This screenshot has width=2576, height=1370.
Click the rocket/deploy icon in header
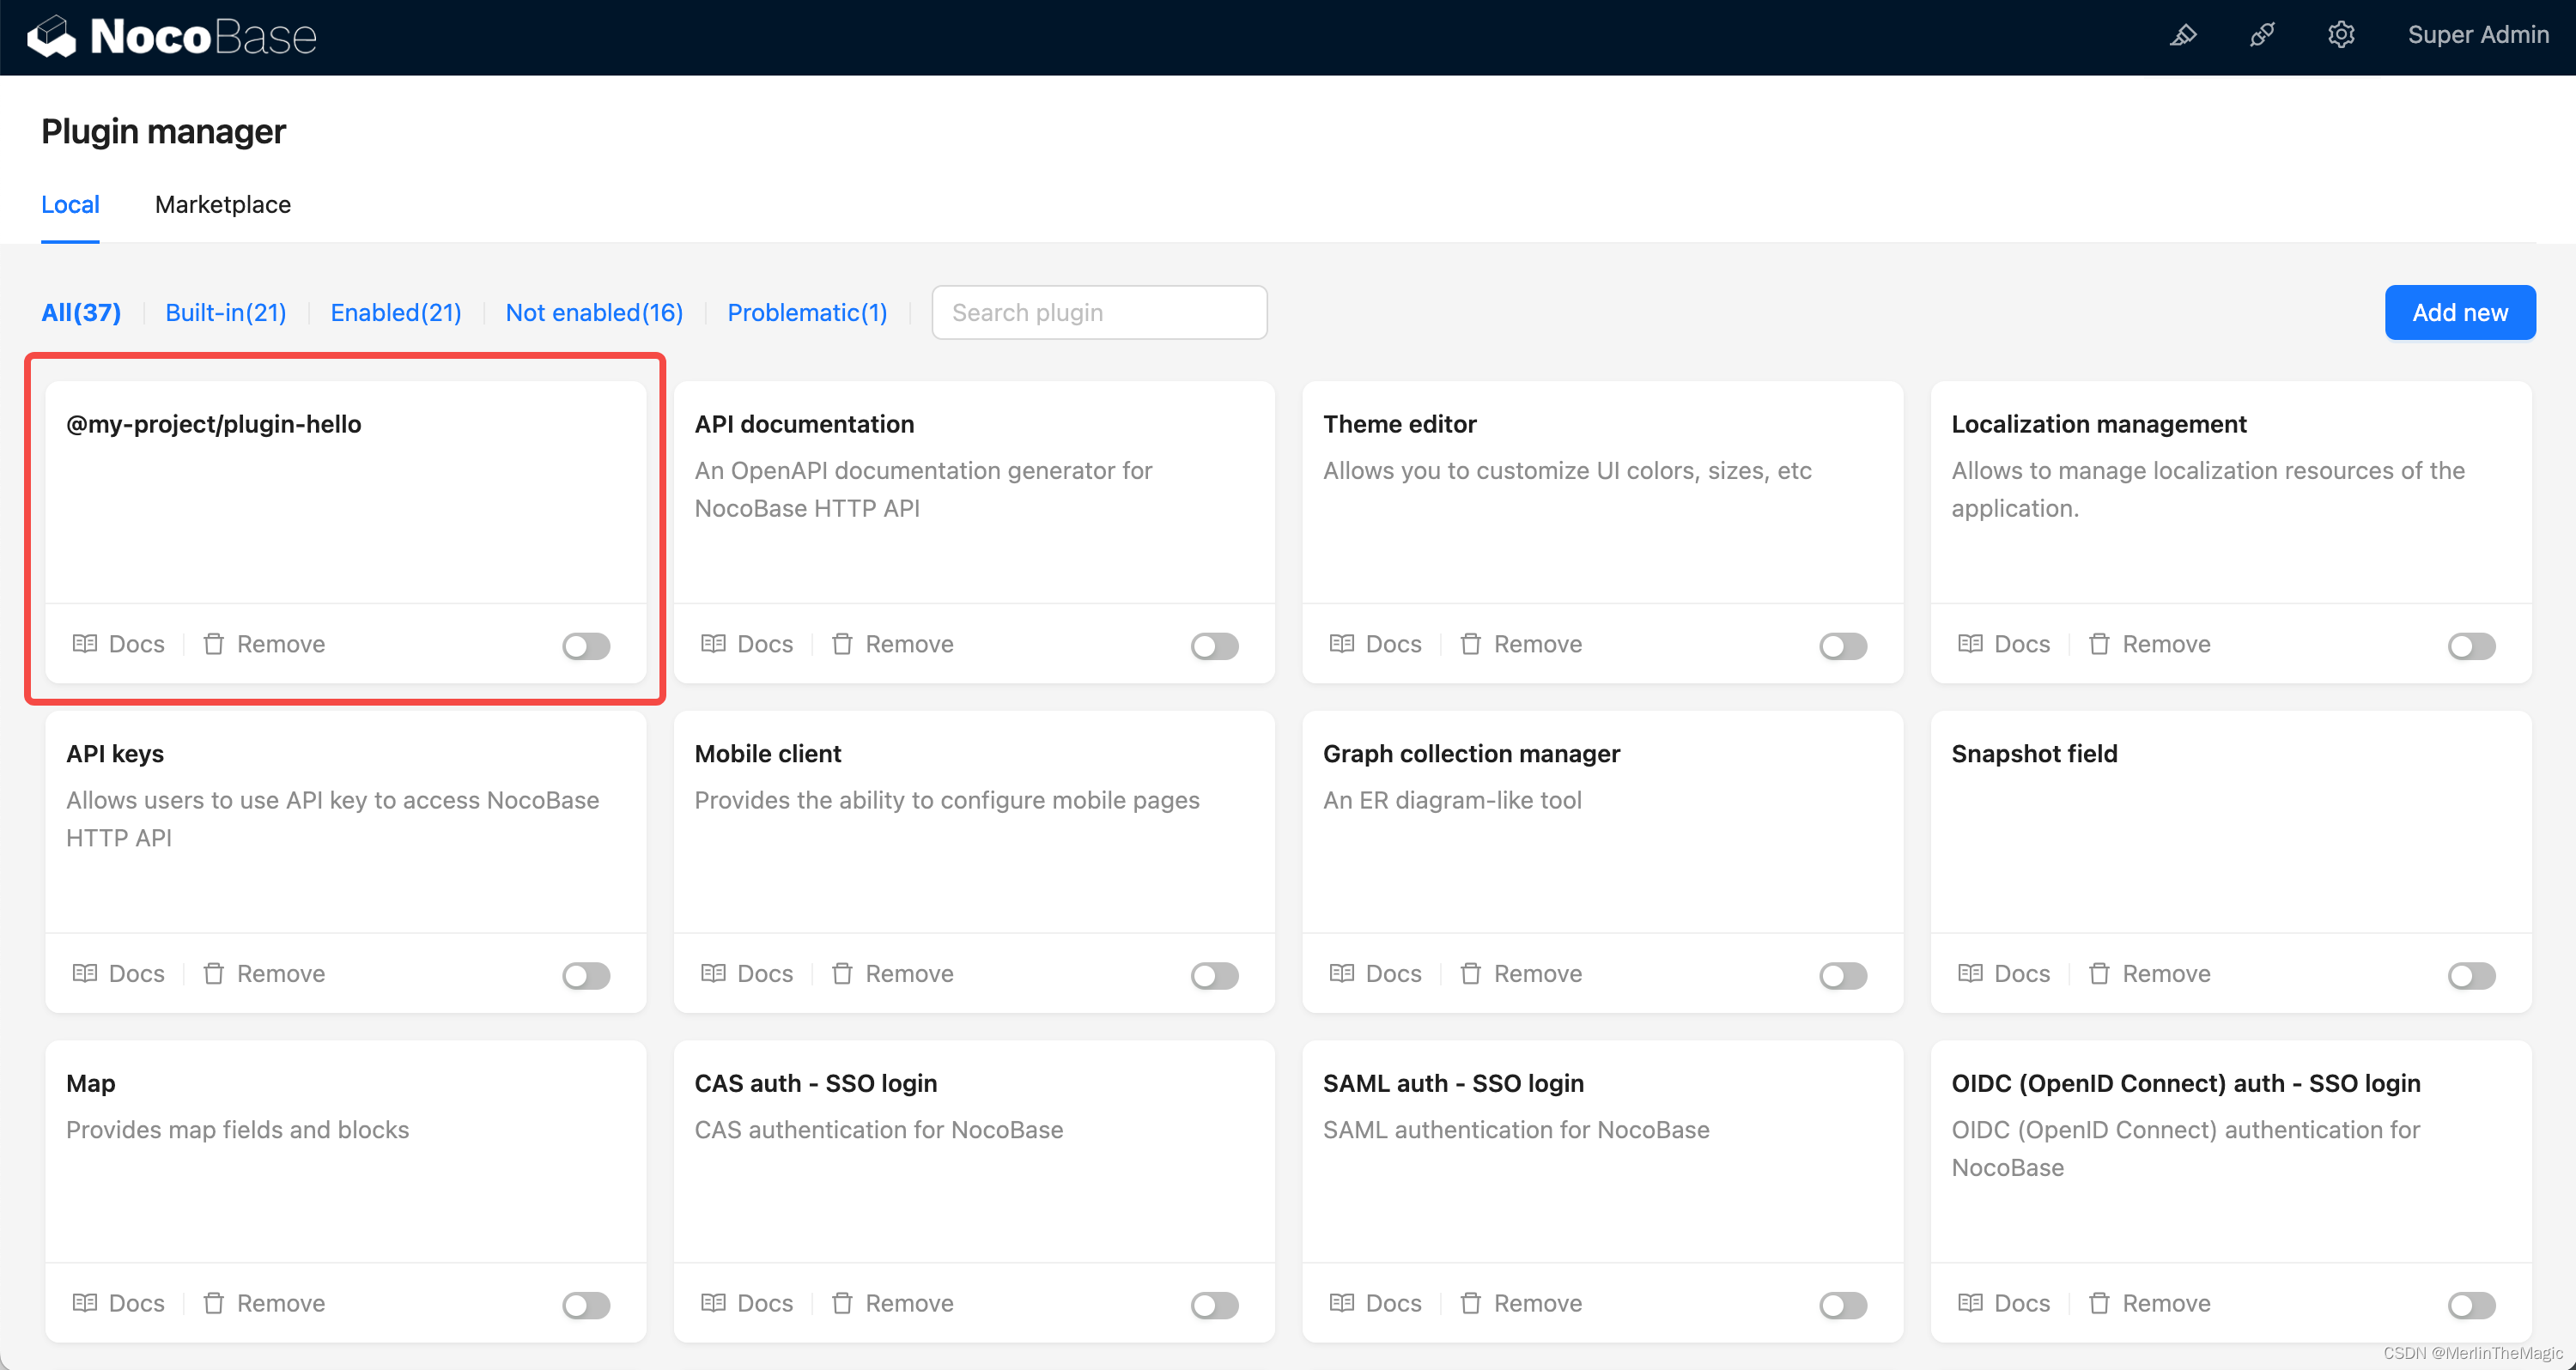[2186, 36]
